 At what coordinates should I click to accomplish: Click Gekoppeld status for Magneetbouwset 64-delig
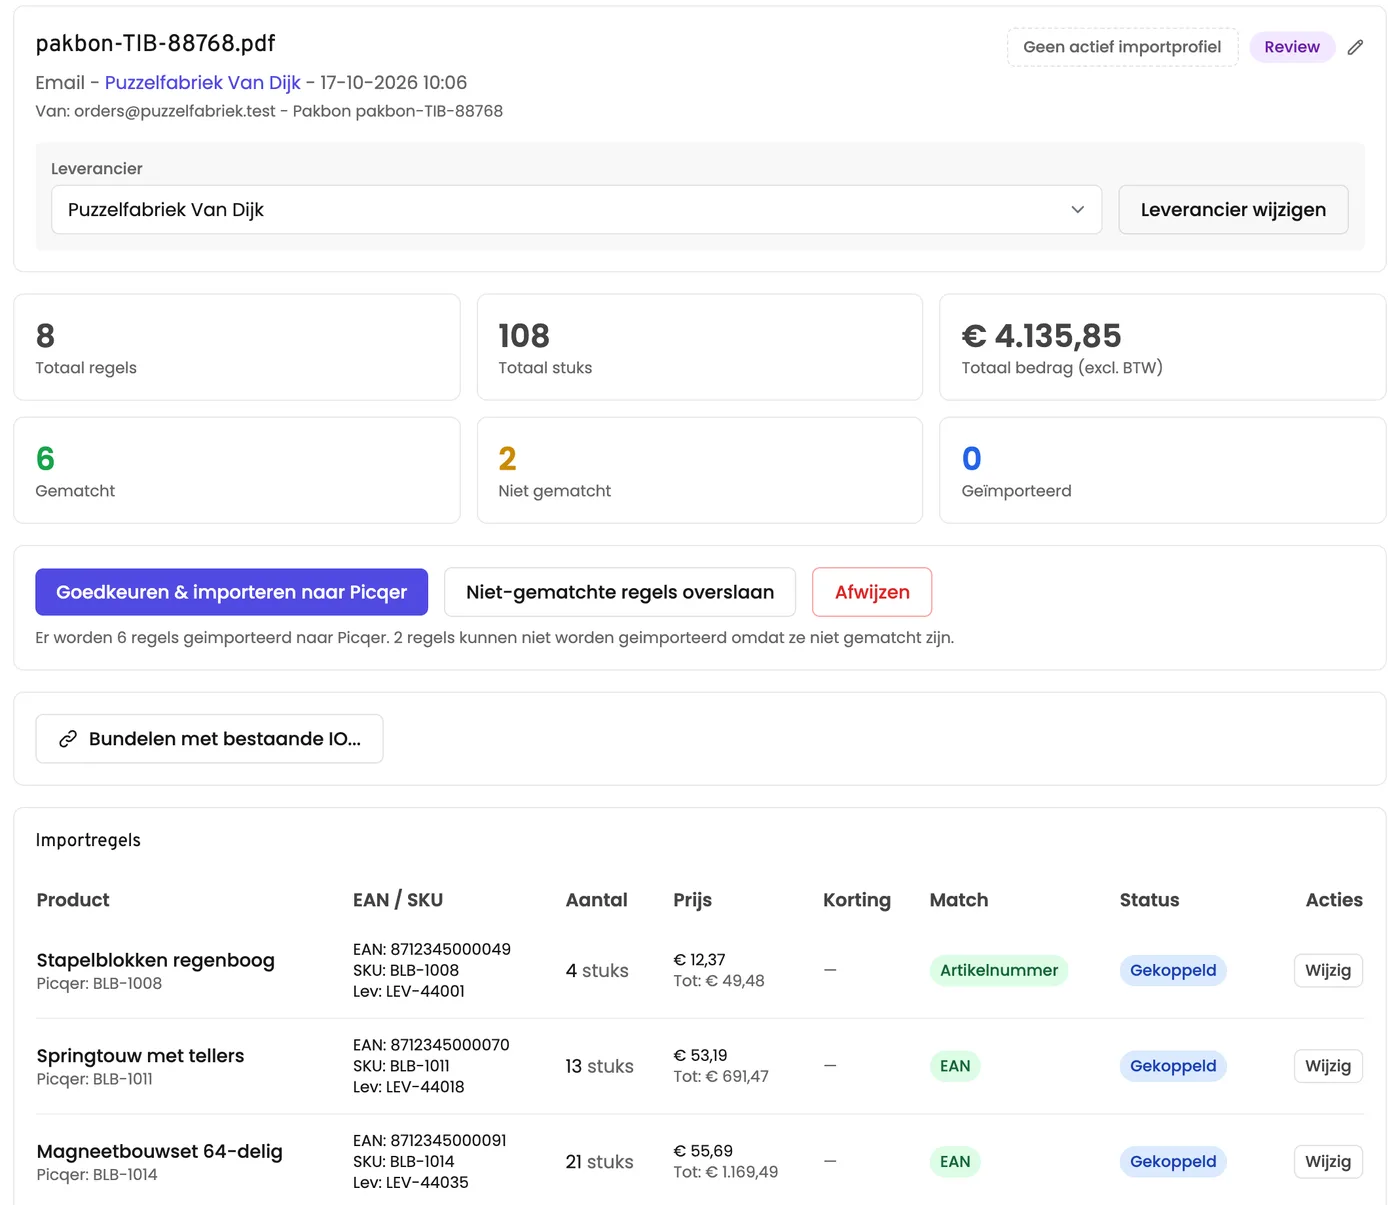click(1173, 1162)
